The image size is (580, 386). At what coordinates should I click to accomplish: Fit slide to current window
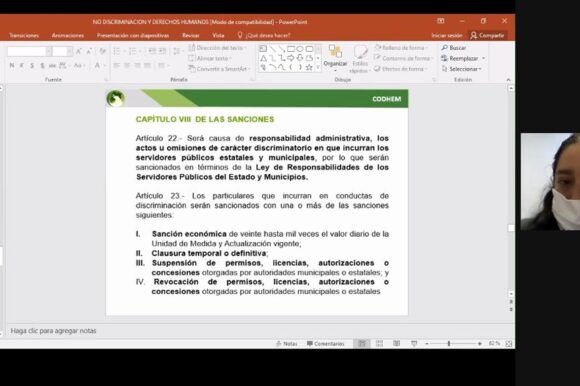pyautogui.click(x=509, y=344)
